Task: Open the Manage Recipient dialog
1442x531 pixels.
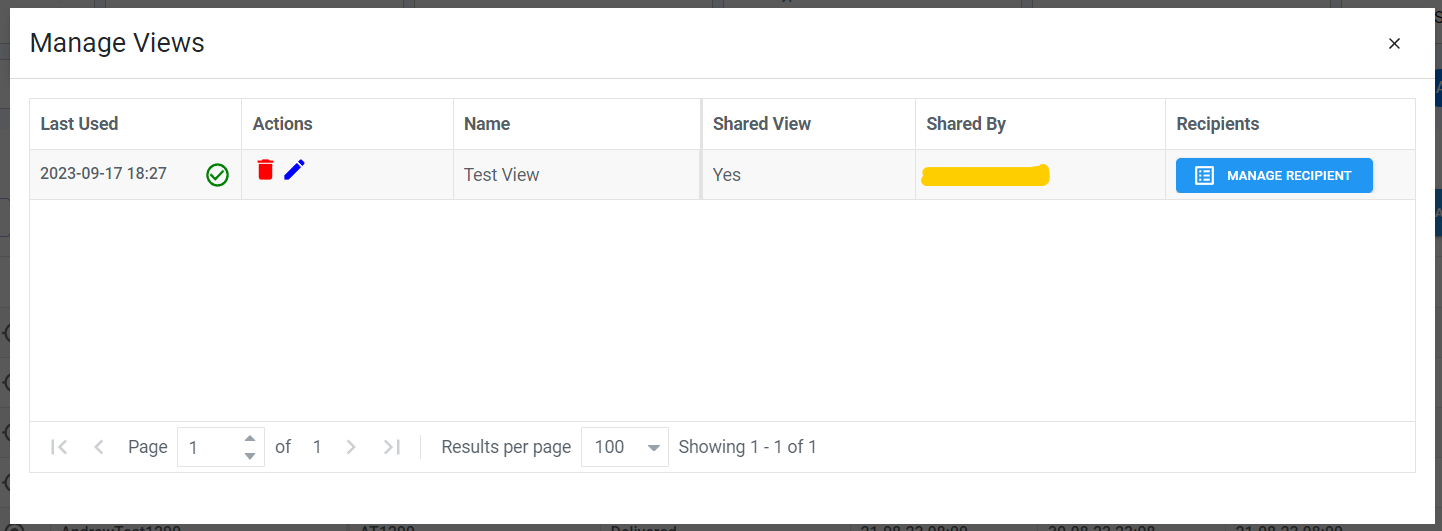Action: click(x=1274, y=175)
